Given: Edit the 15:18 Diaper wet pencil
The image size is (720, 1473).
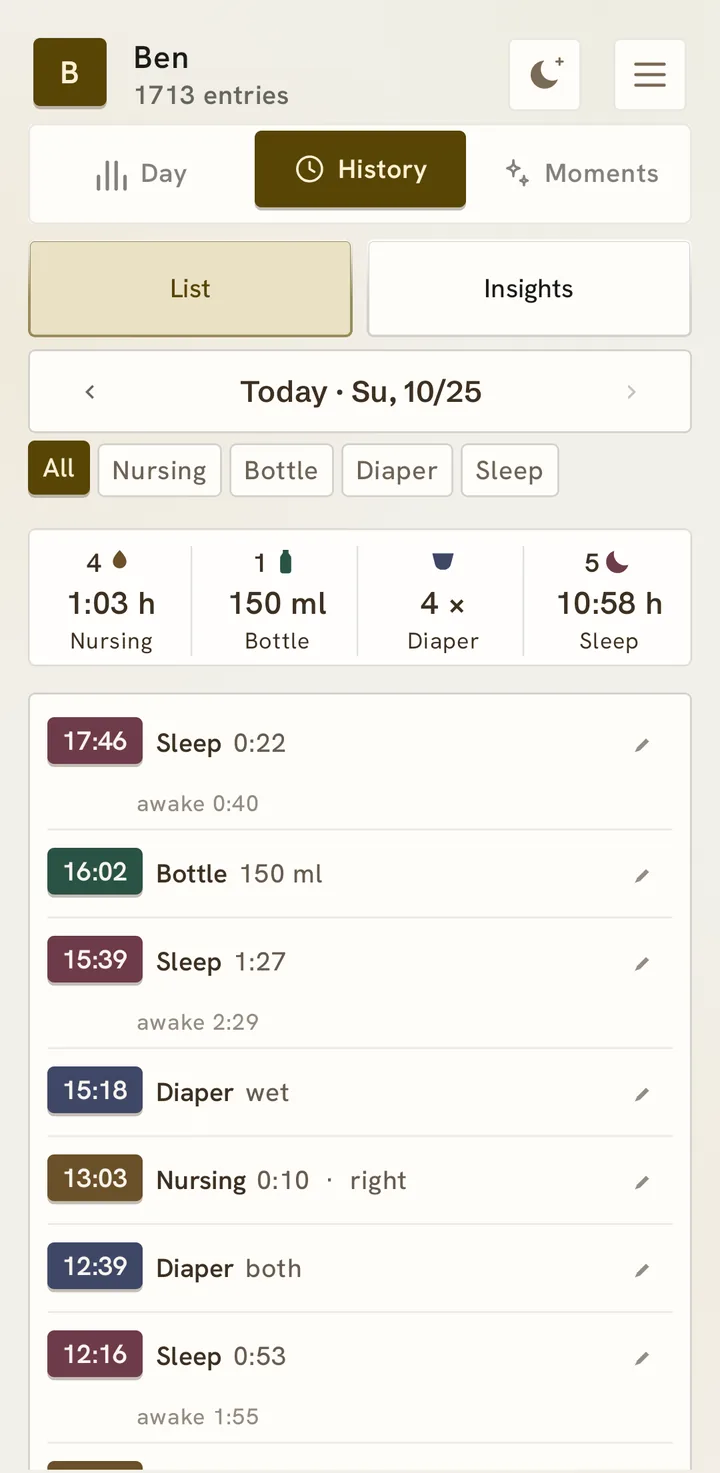Looking at the screenshot, I should click(642, 1094).
